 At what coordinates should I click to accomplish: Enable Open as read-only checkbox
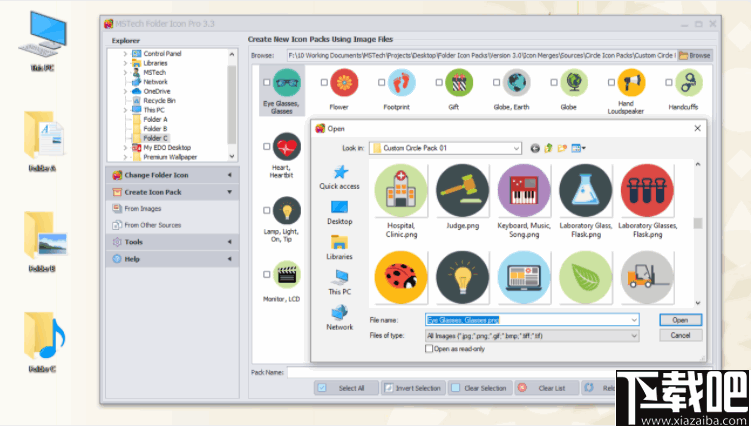pos(429,349)
